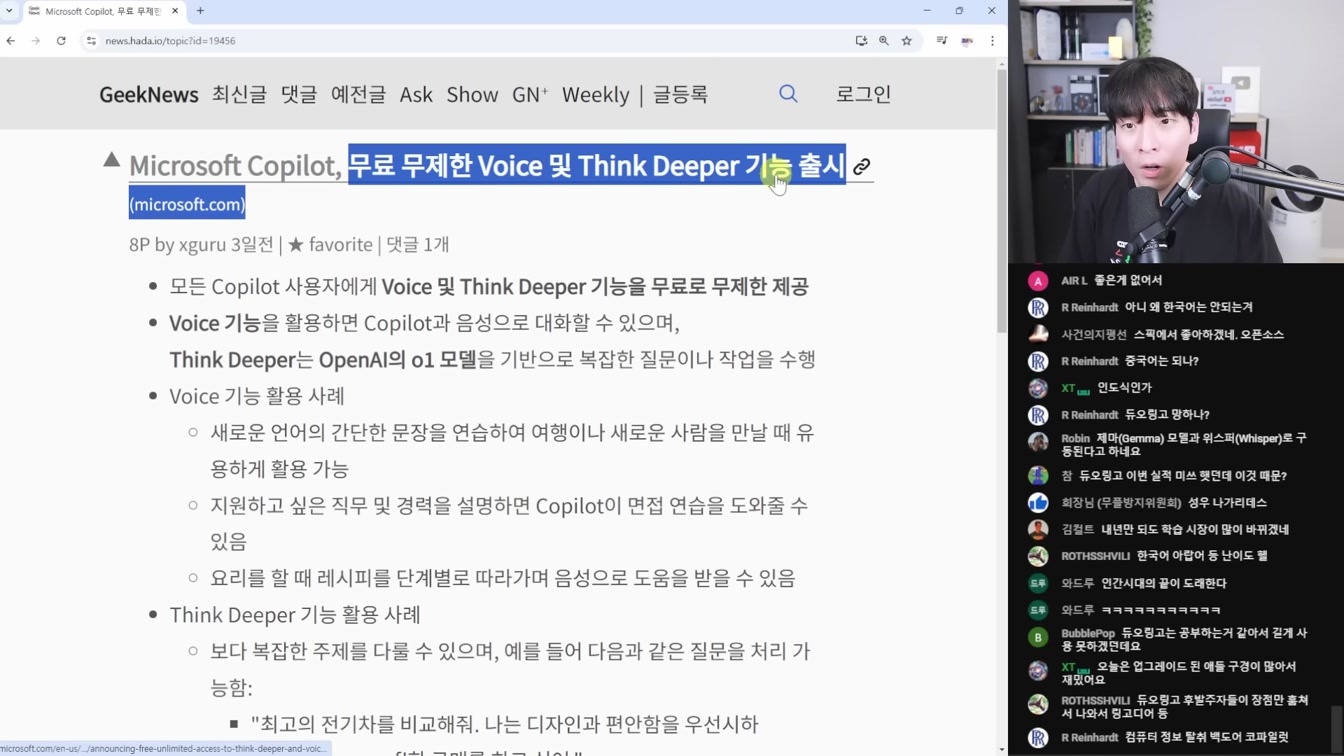The width and height of the screenshot is (1344, 756).
Task: Click ROTHSSHVILI avatar beside '한국어 아랍어' message
Action: [x=1038, y=556]
